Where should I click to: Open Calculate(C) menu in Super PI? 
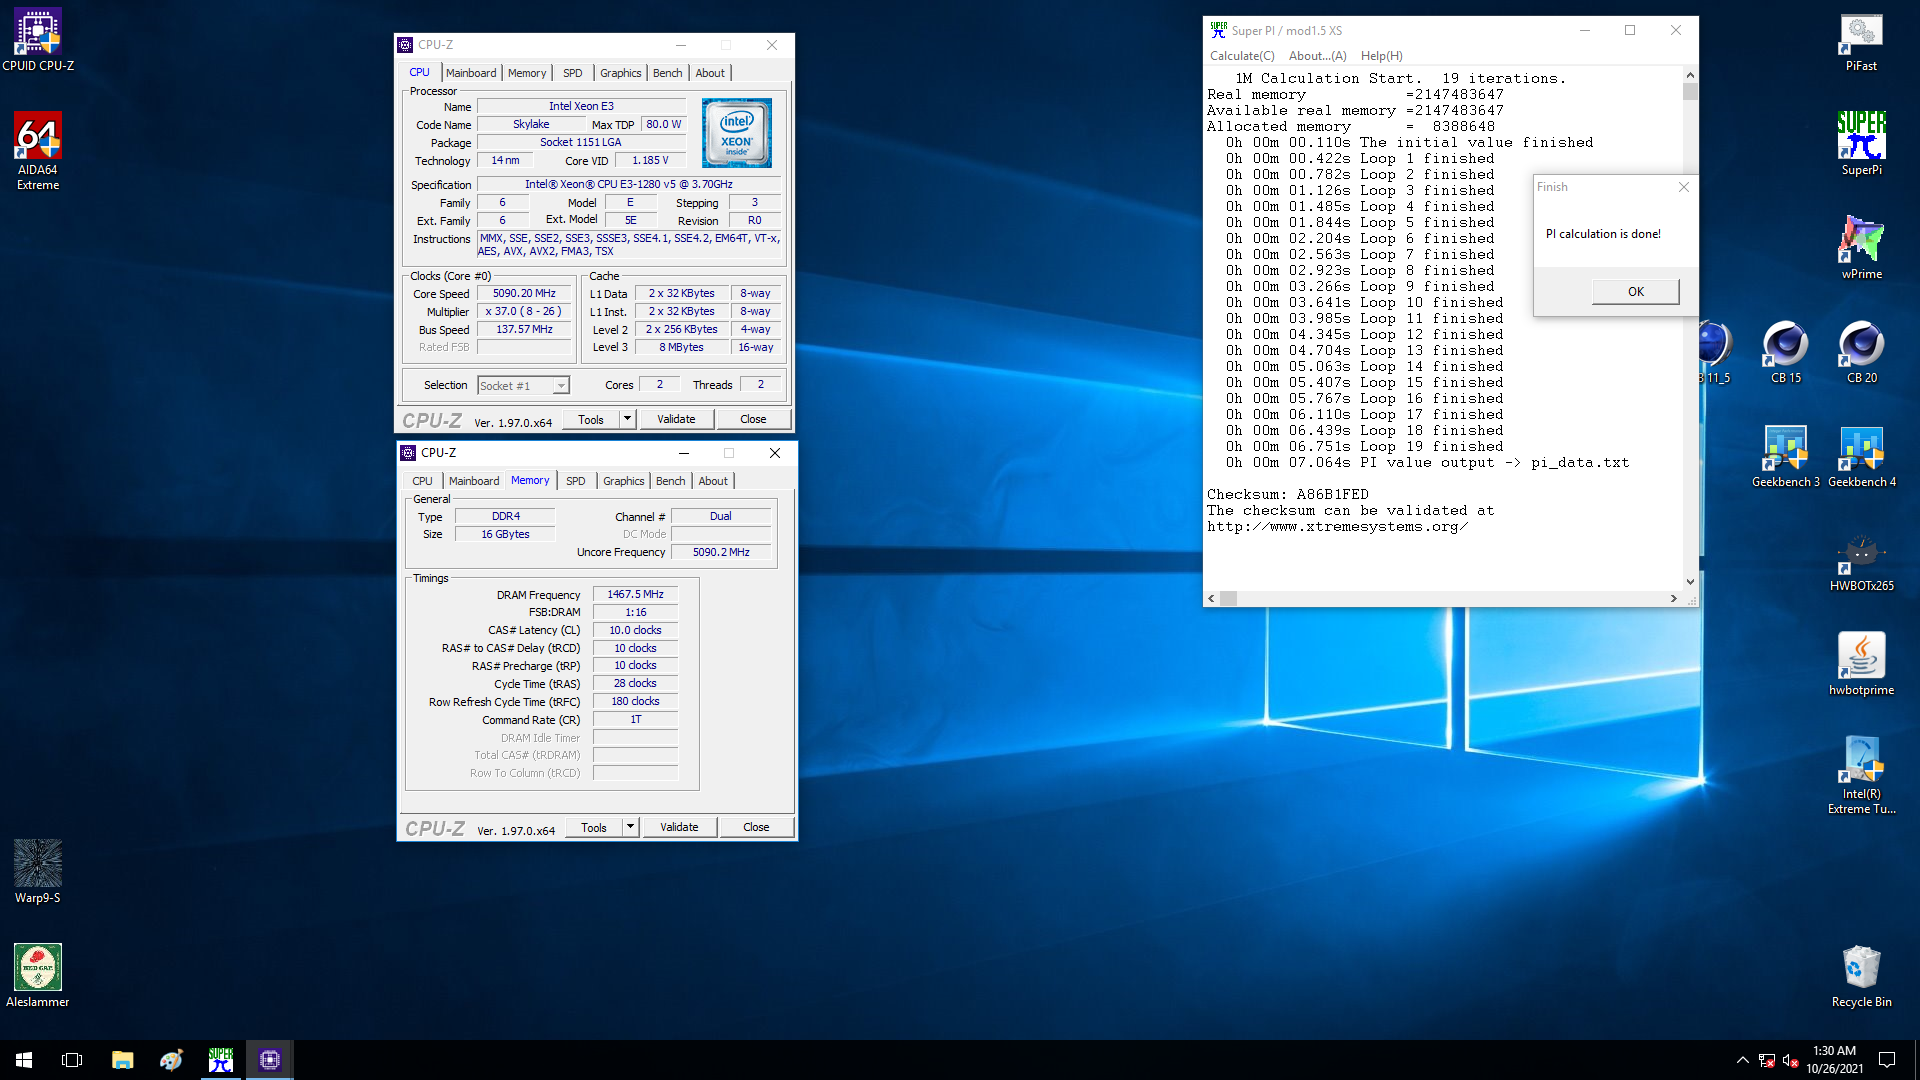1242,56
